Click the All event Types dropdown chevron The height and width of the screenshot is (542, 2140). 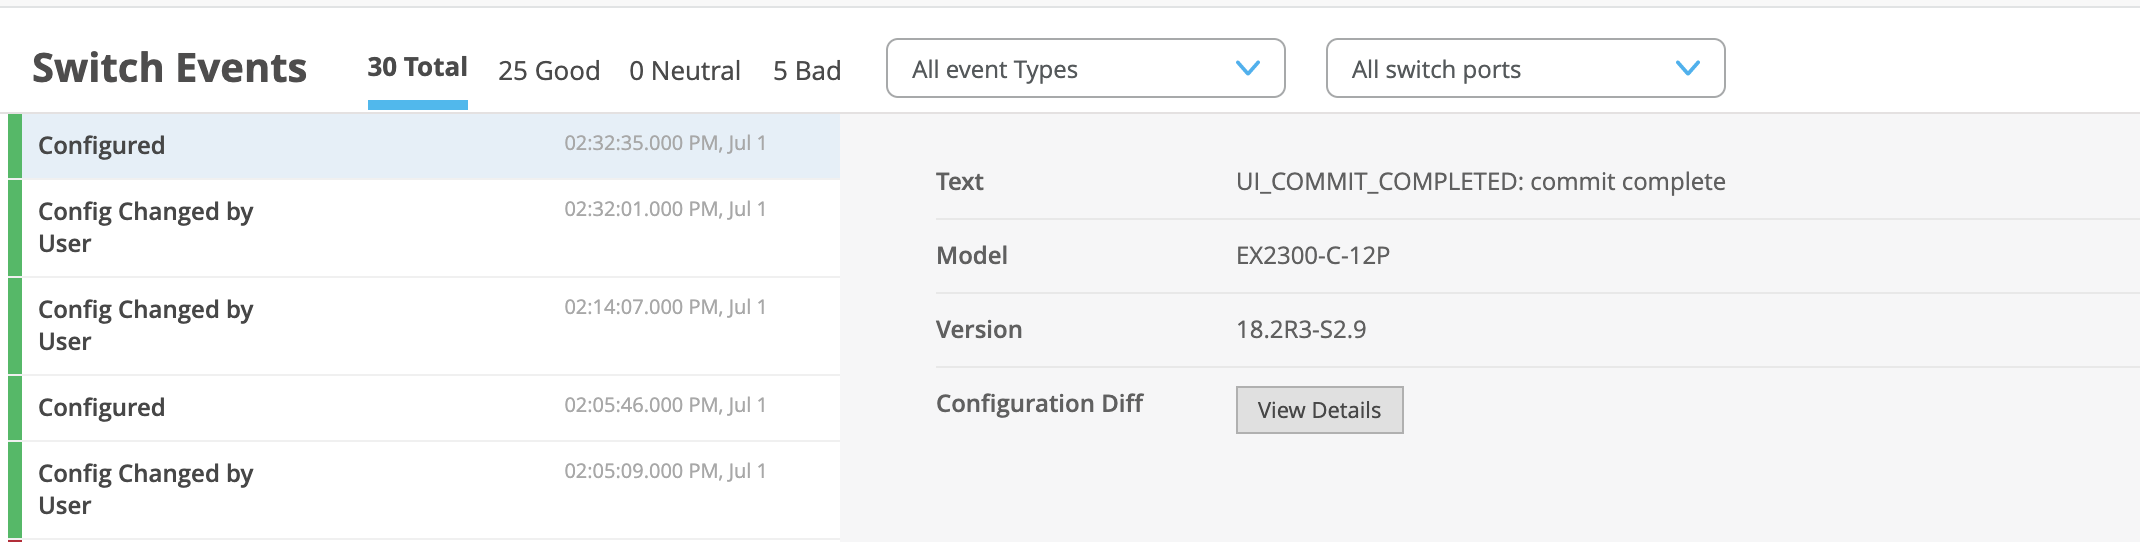point(1247,68)
